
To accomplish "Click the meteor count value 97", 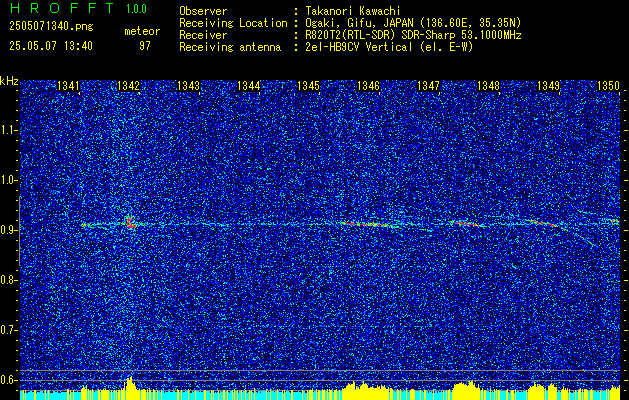I will (144, 46).
